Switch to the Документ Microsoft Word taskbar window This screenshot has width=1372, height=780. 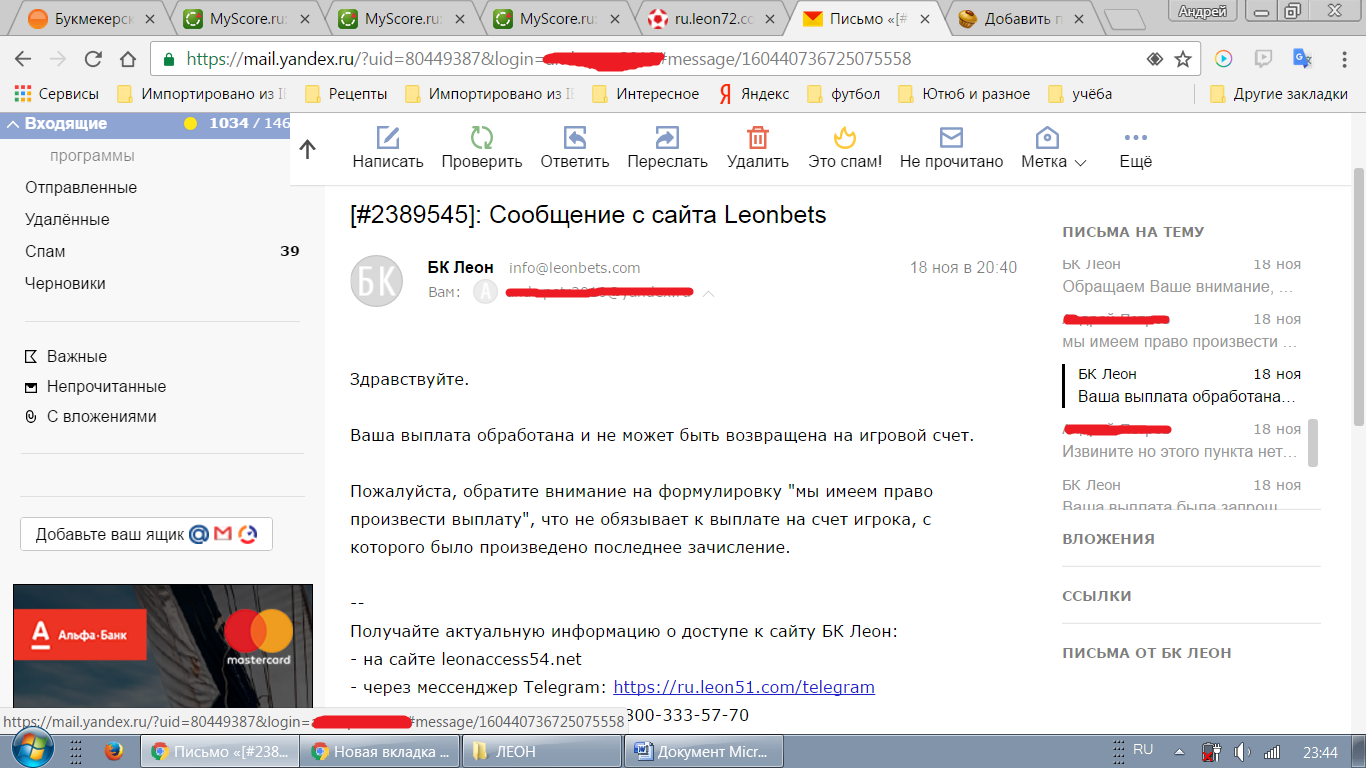click(702, 752)
